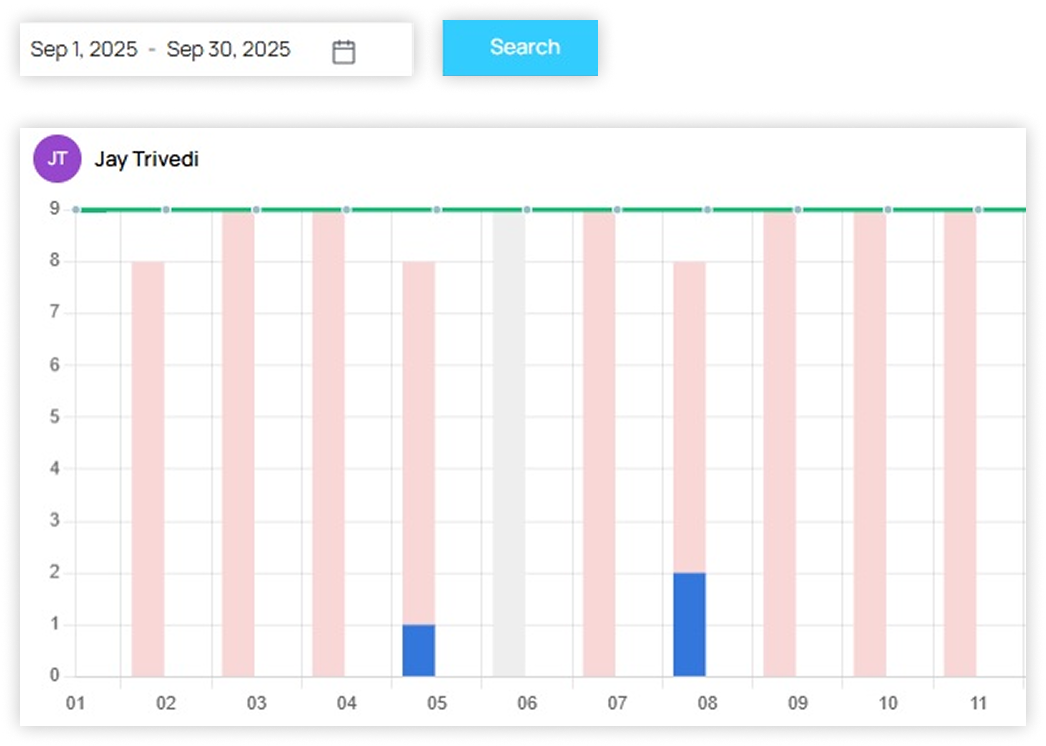
Task: Click the pink bar for day 10
Action: pos(870,444)
